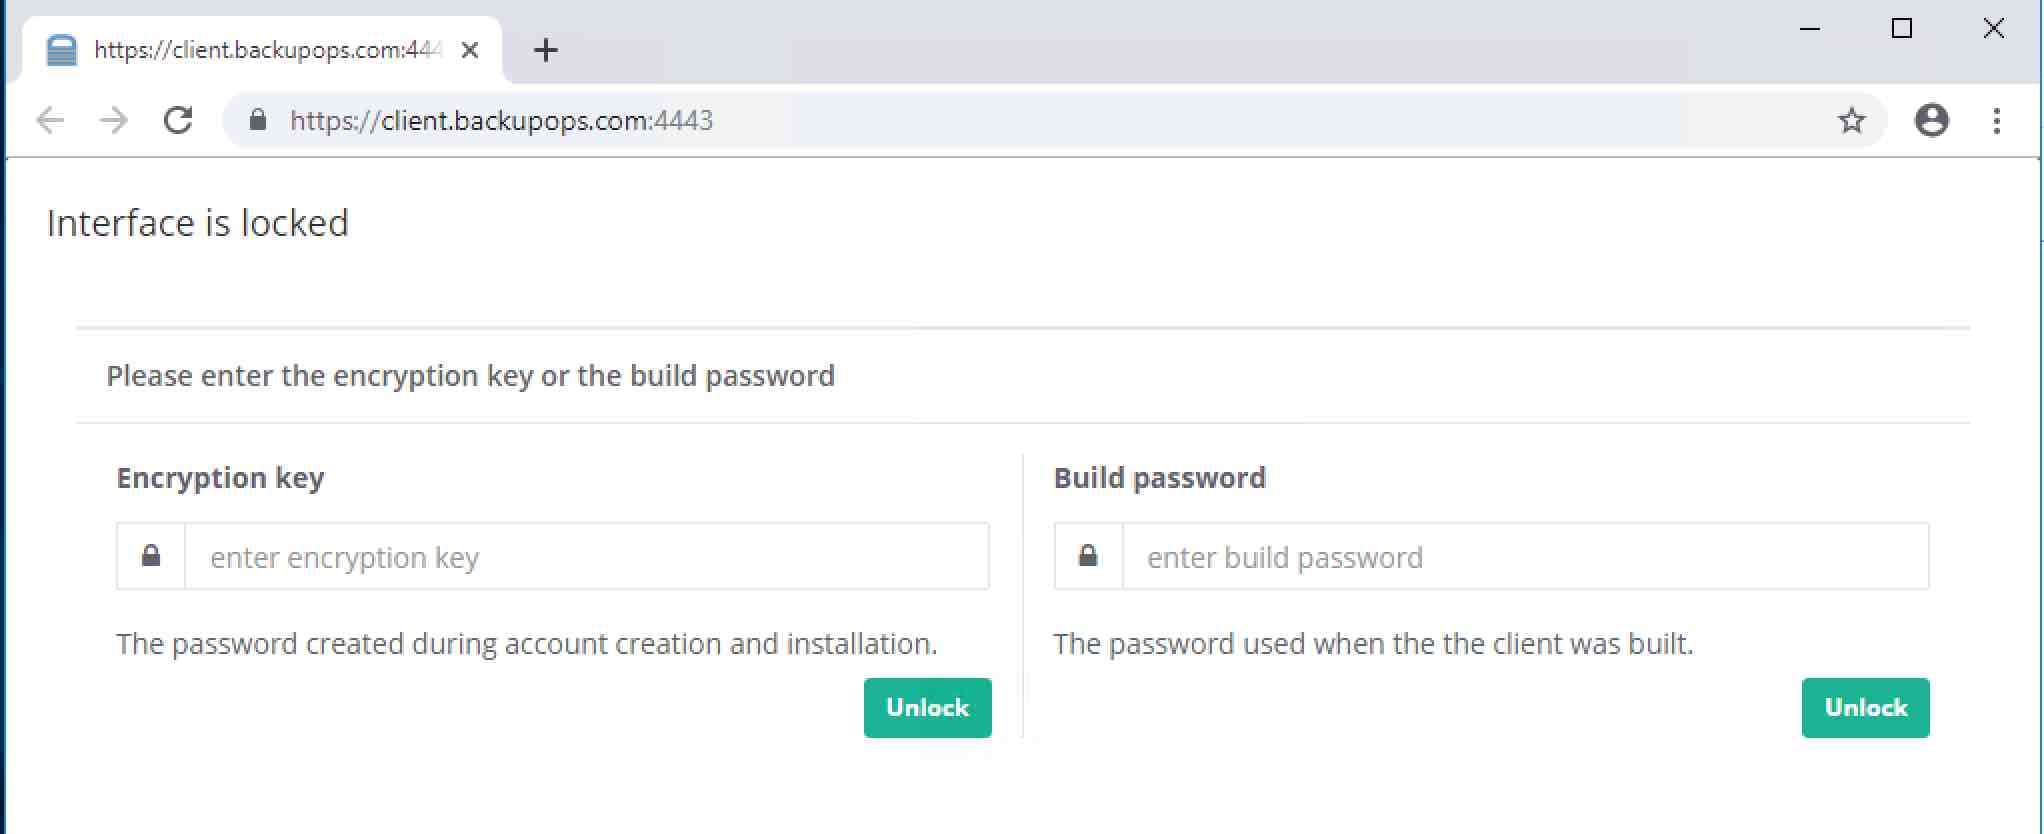
Task: Unlock using the encryption key
Action: pos(927,708)
